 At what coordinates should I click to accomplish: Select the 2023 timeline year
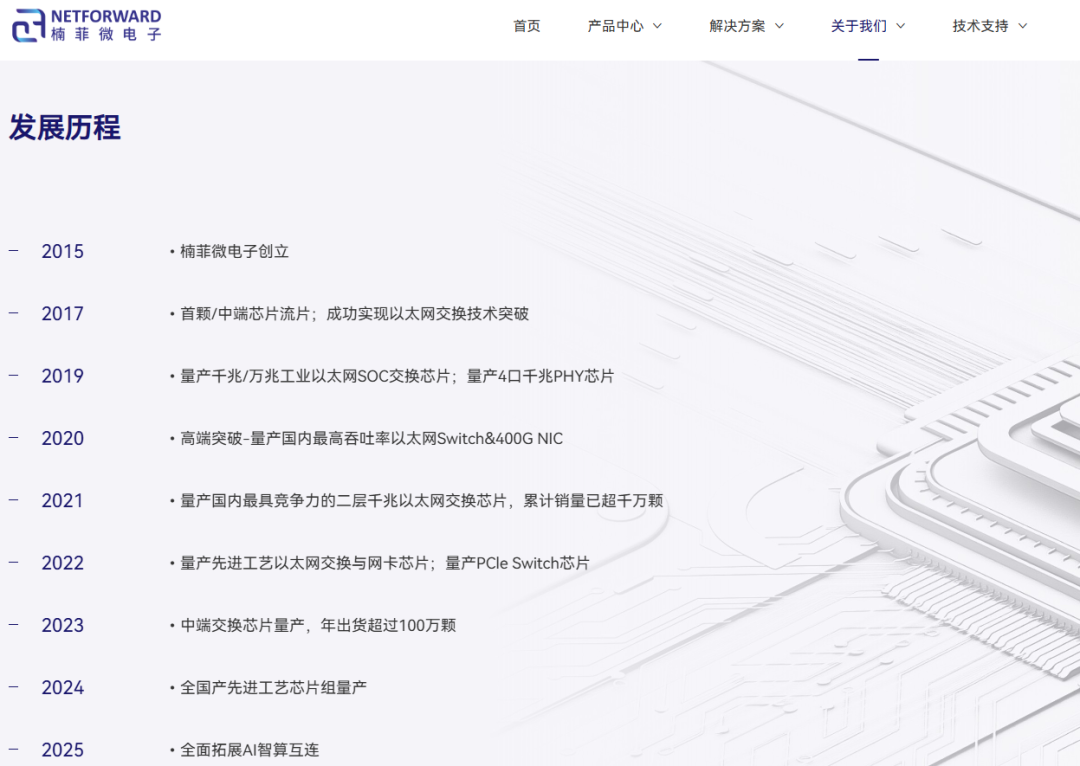(62, 626)
